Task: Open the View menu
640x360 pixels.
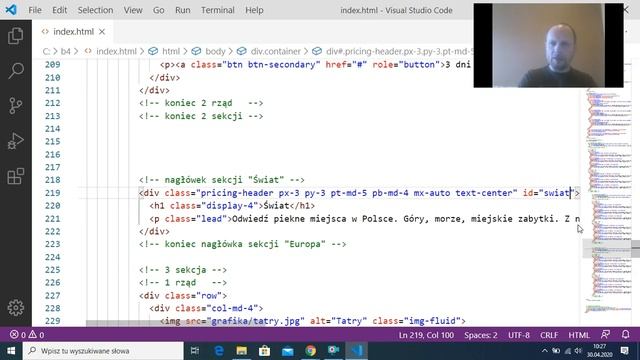Action: 133,10
